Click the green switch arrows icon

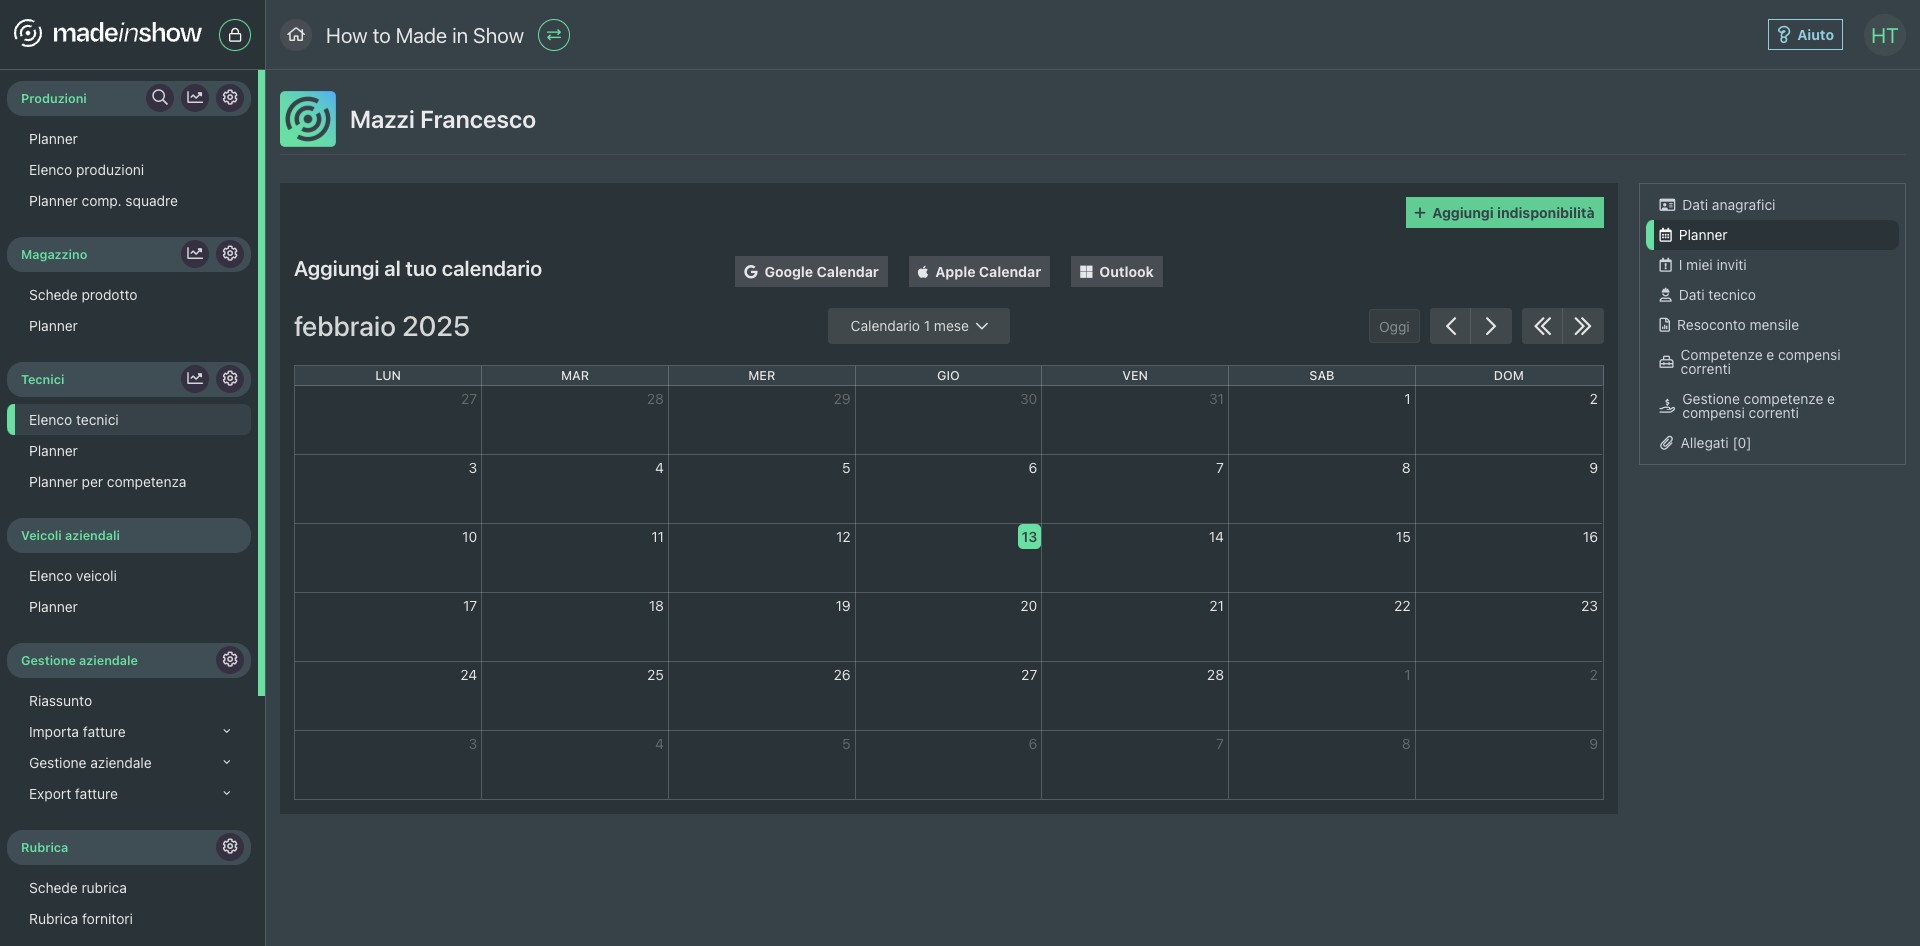[x=554, y=35]
